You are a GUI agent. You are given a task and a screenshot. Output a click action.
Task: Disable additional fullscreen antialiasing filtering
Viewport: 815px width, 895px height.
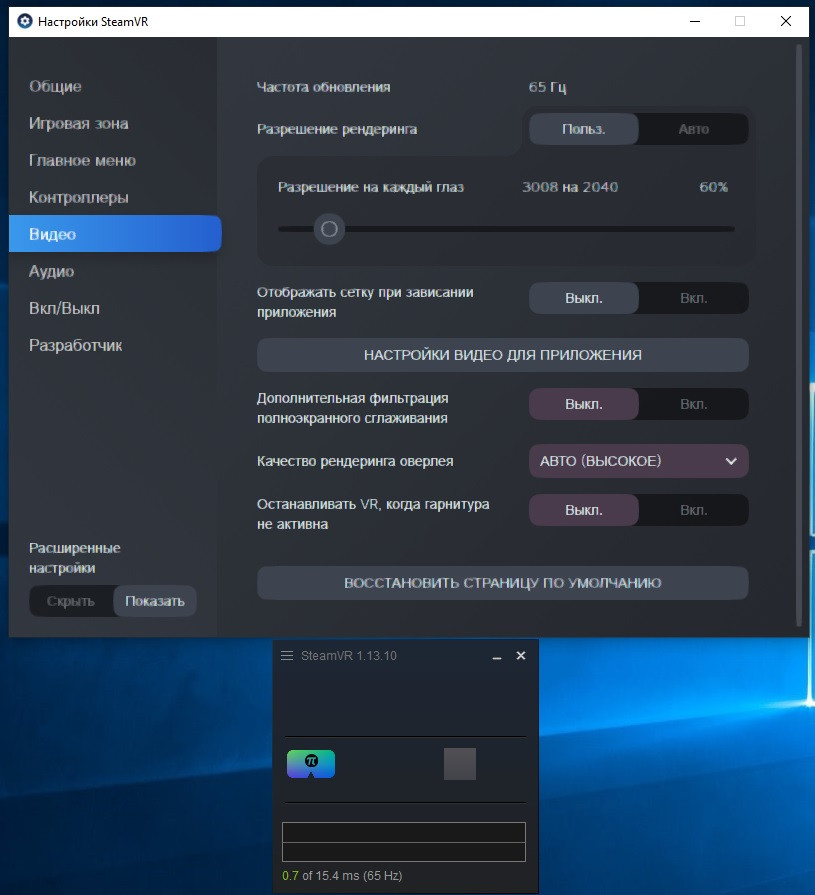coord(583,404)
